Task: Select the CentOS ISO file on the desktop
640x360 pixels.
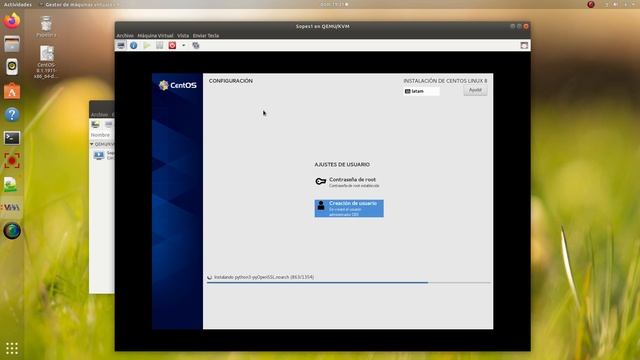Action: (46, 62)
